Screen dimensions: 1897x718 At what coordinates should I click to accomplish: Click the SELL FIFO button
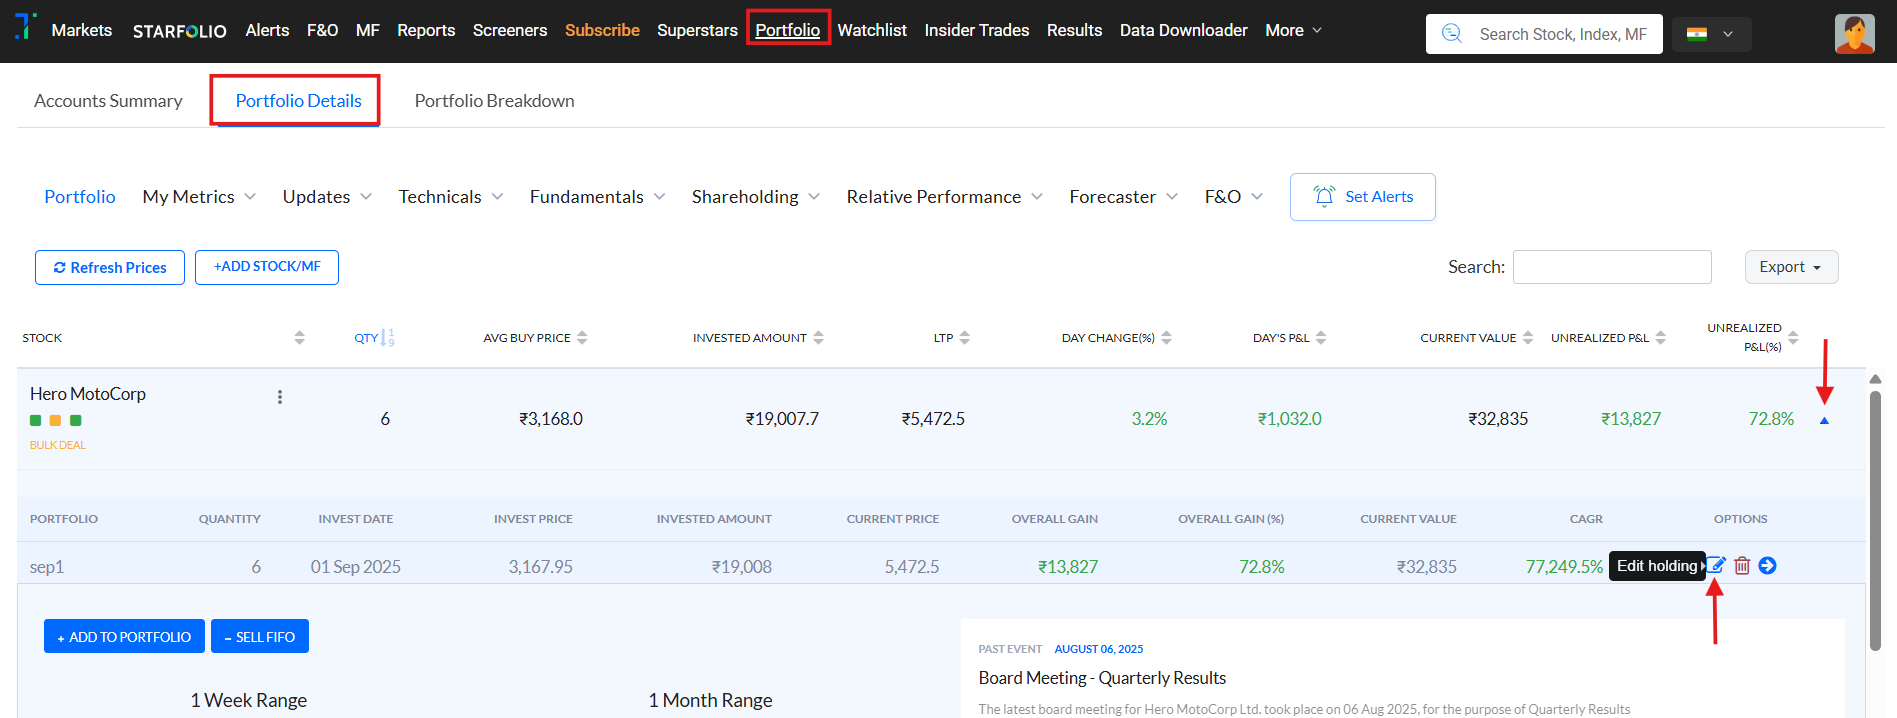click(260, 637)
